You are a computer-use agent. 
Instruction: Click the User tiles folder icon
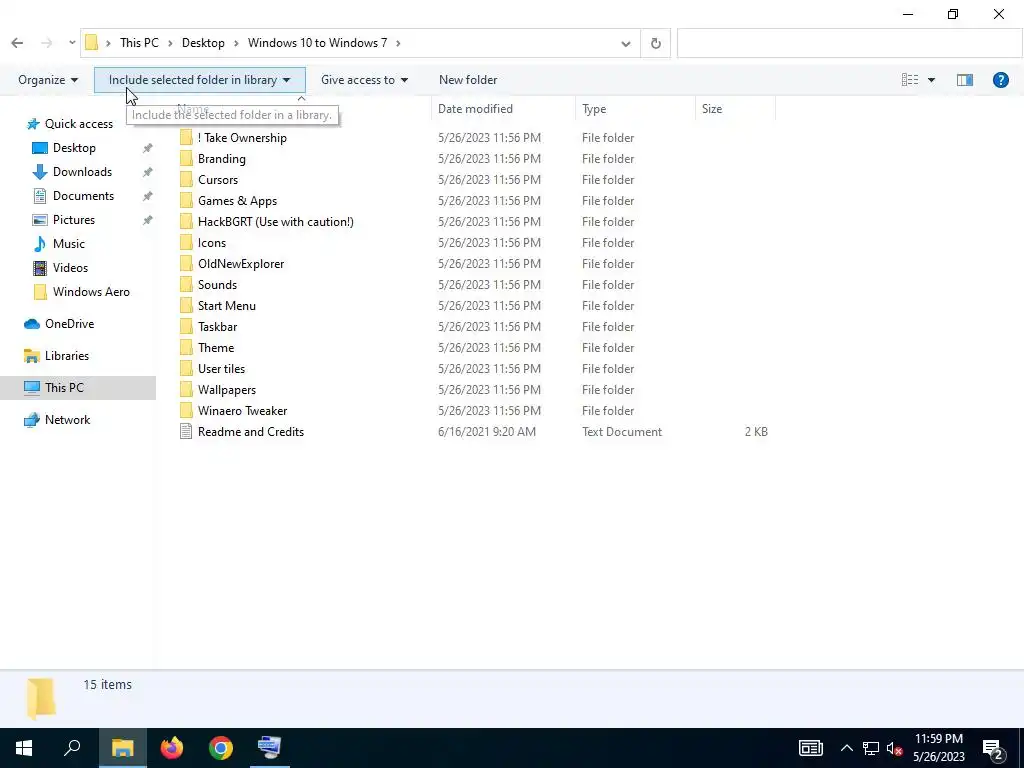coord(186,368)
